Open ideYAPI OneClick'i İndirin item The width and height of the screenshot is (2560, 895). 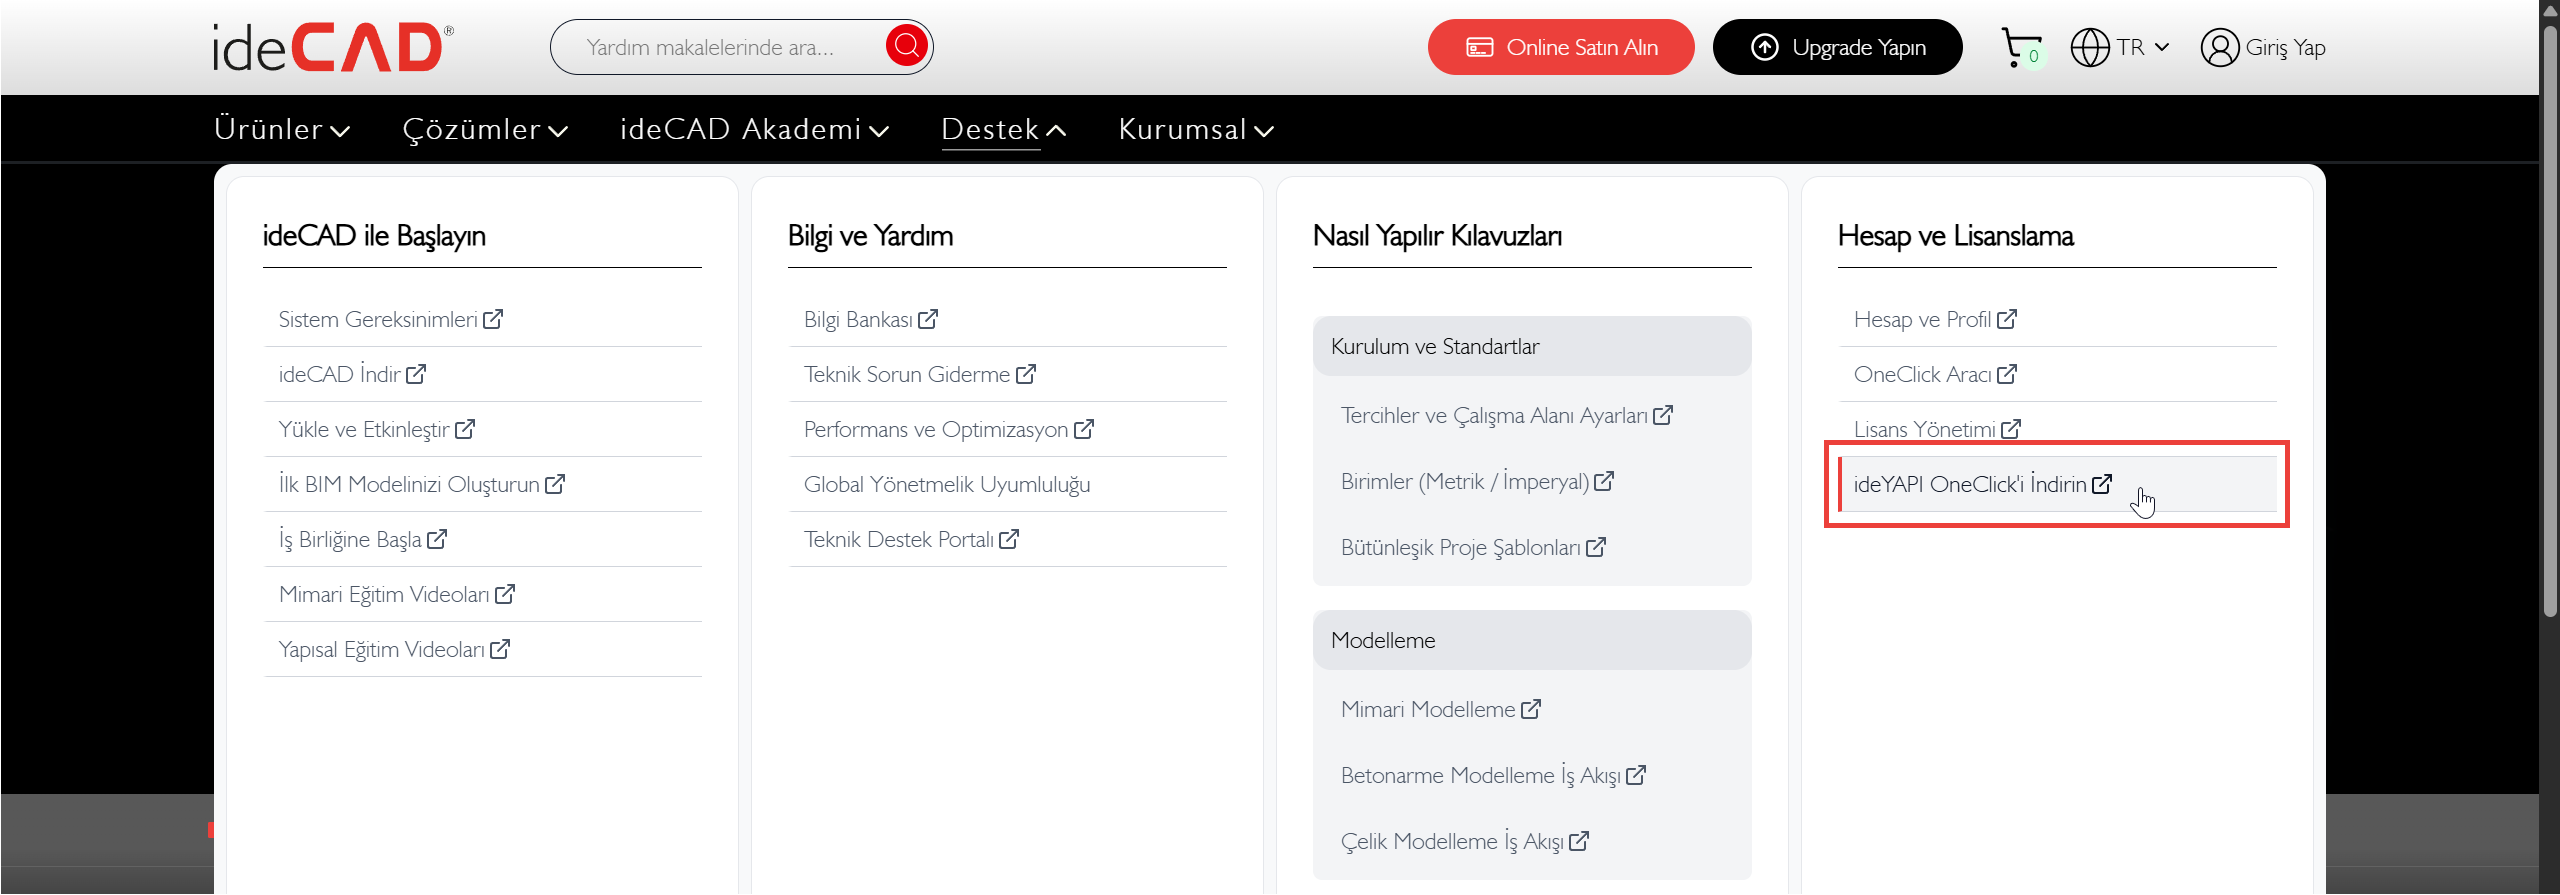coord(2057,484)
